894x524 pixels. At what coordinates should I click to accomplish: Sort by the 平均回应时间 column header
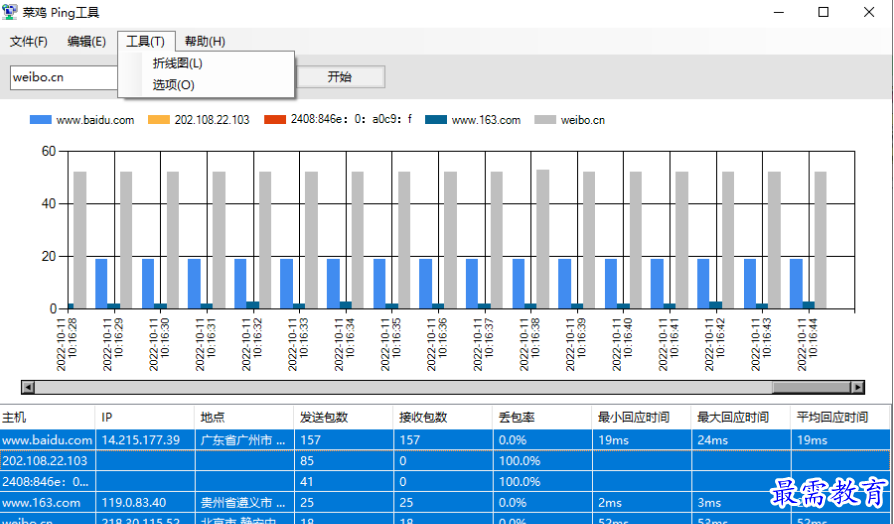pos(840,417)
